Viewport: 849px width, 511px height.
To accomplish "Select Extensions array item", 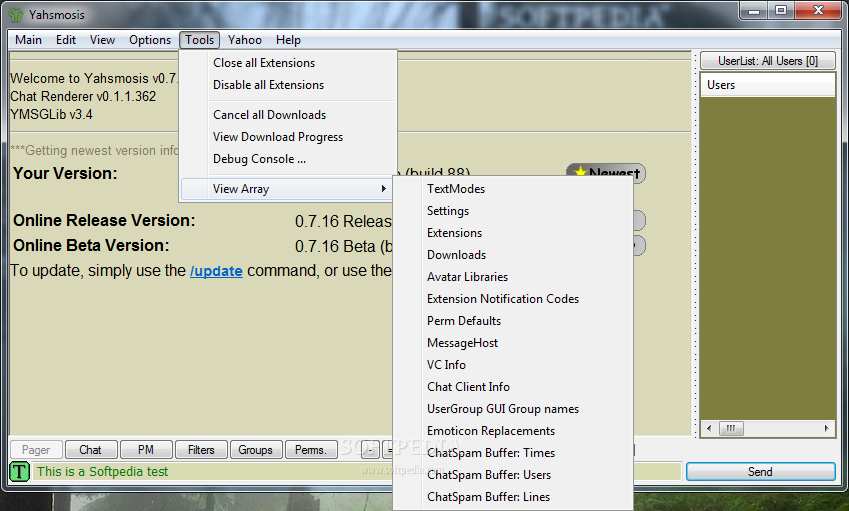I will (513, 233).
